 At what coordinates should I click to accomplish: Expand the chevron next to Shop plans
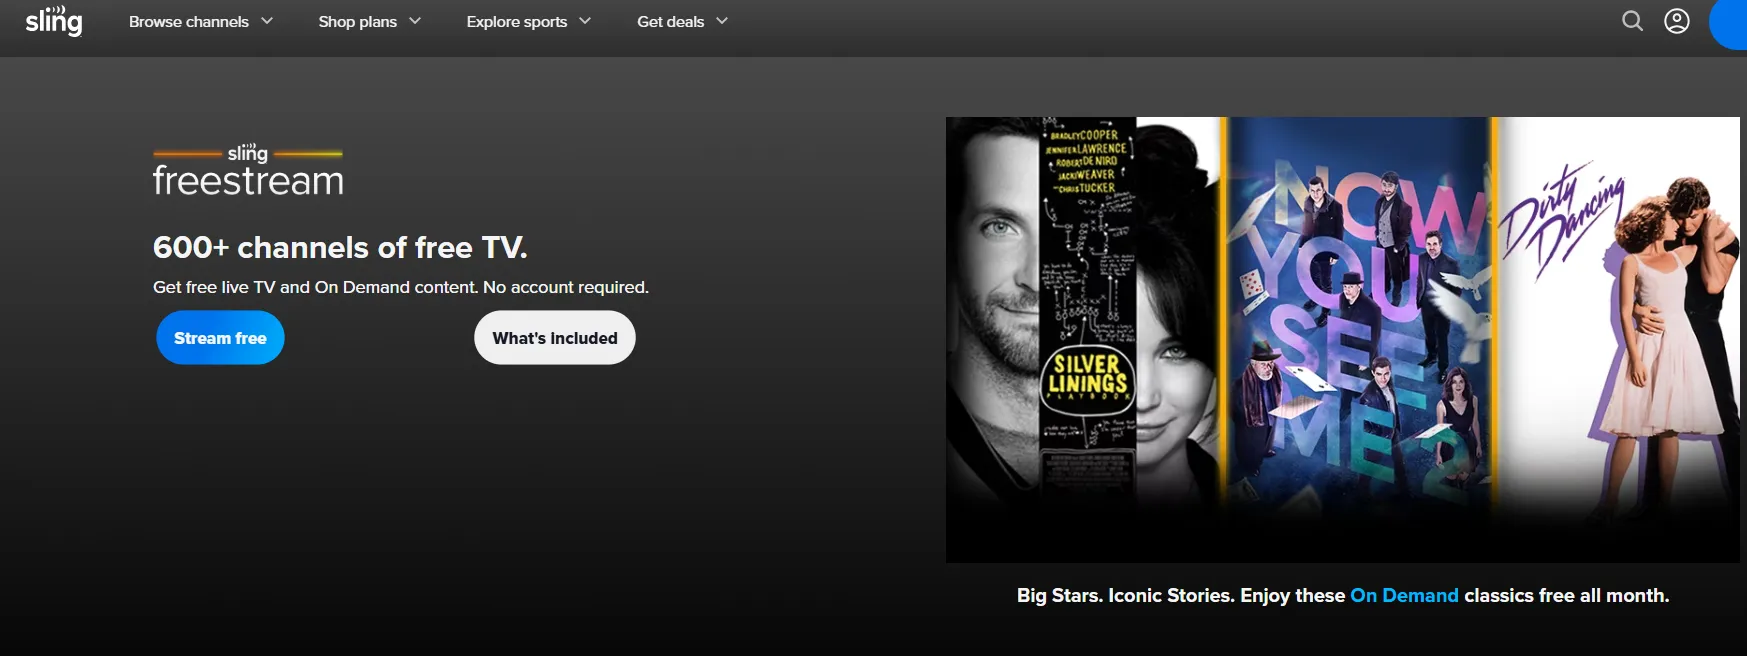[x=415, y=21]
